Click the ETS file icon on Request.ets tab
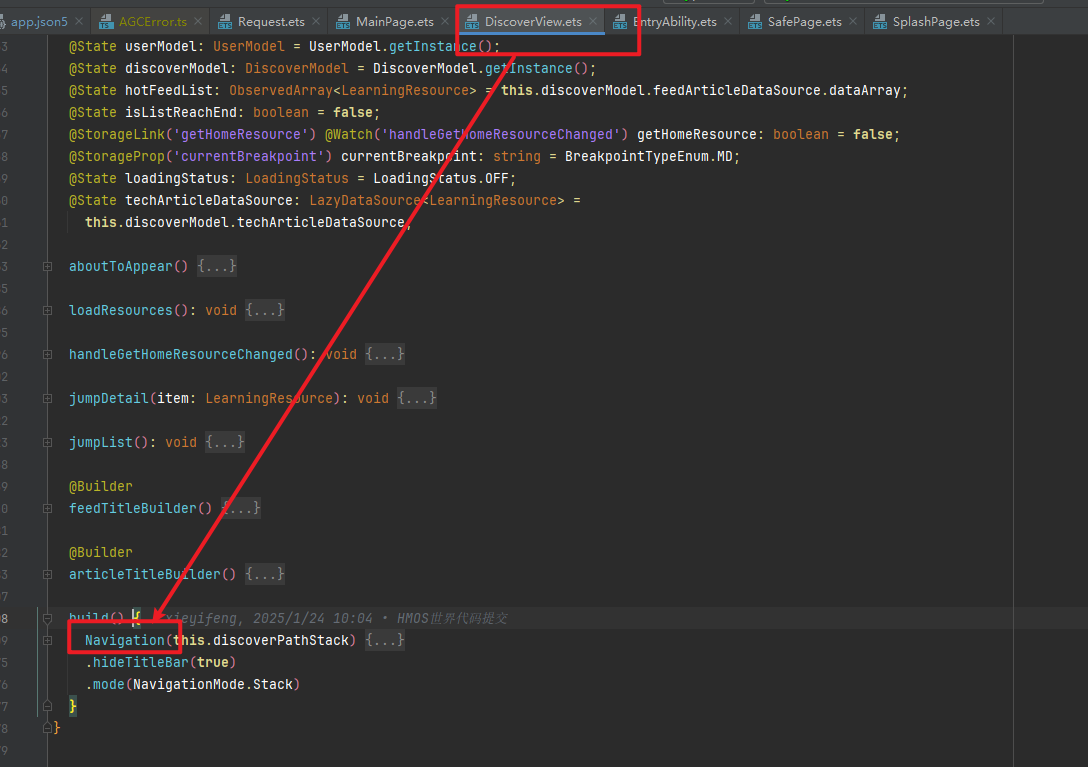This screenshot has height=767, width=1088. 225,22
